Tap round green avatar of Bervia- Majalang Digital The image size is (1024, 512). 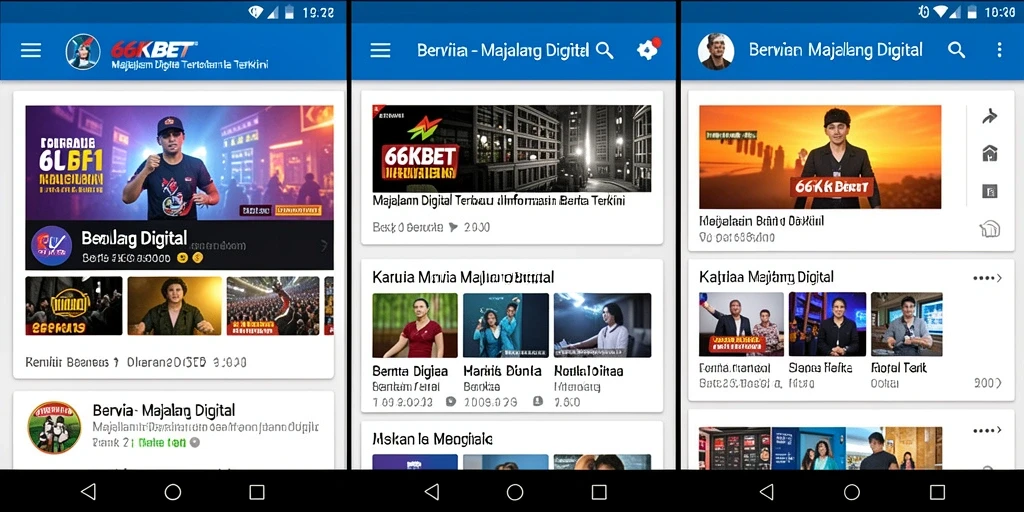tap(54, 428)
